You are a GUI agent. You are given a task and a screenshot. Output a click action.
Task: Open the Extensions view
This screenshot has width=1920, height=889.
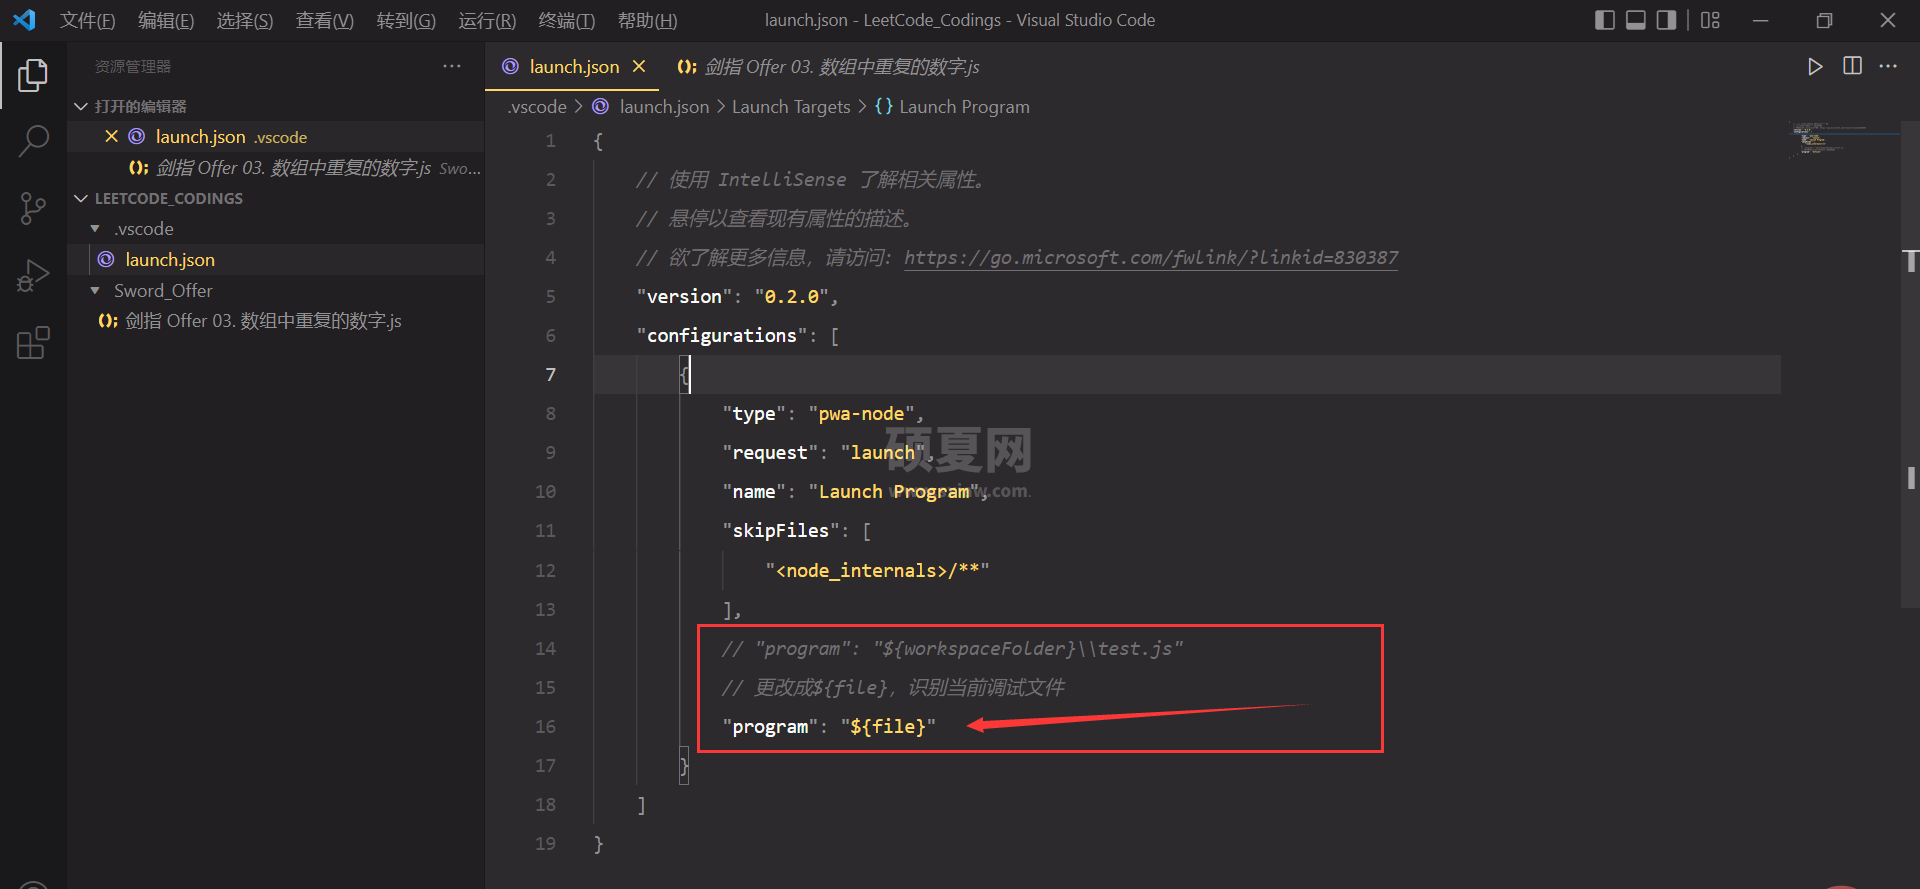(x=33, y=343)
